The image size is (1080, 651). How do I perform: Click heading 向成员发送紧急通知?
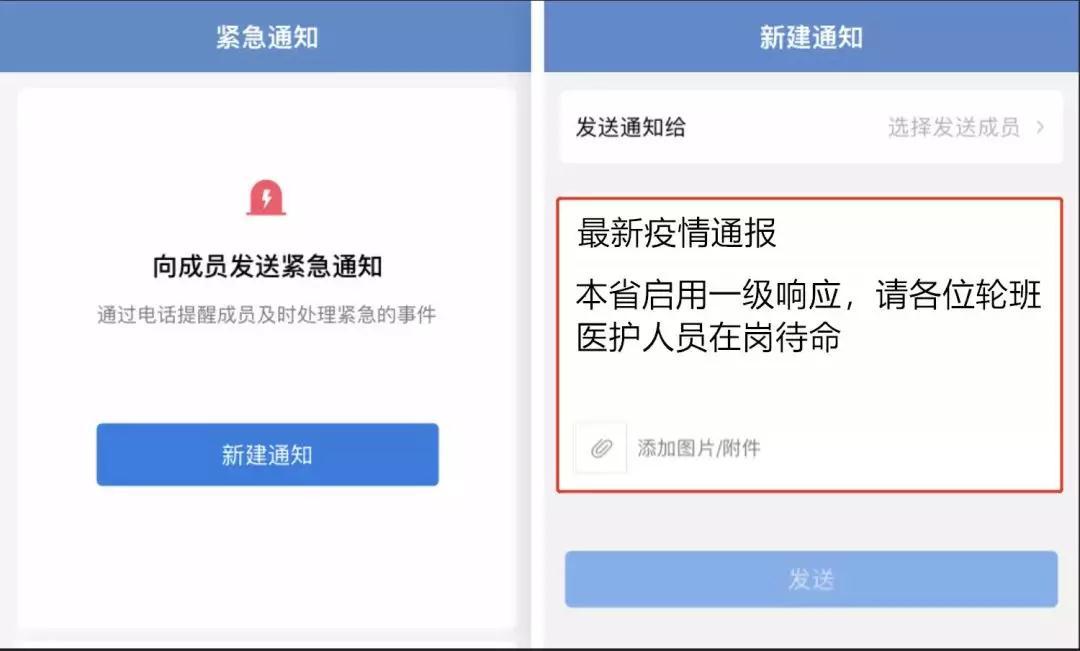point(267,266)
